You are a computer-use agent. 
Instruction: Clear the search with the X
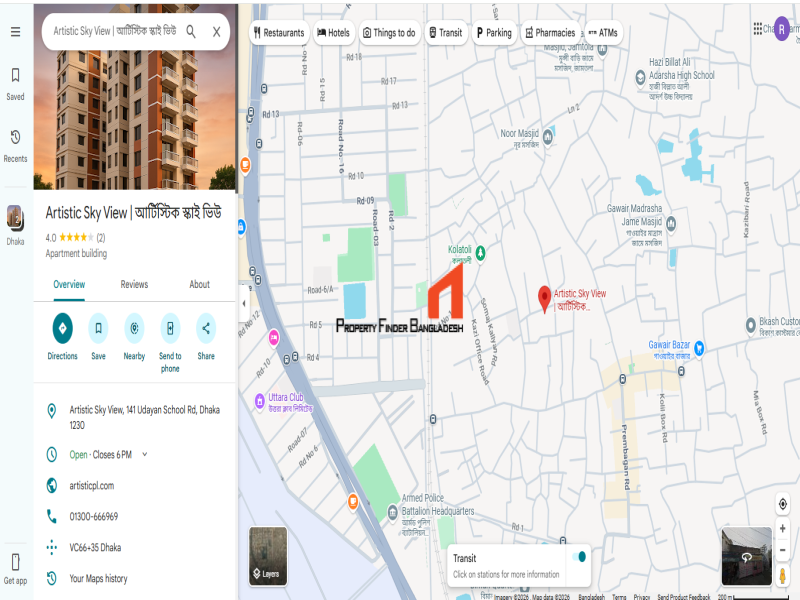(216, 32)
